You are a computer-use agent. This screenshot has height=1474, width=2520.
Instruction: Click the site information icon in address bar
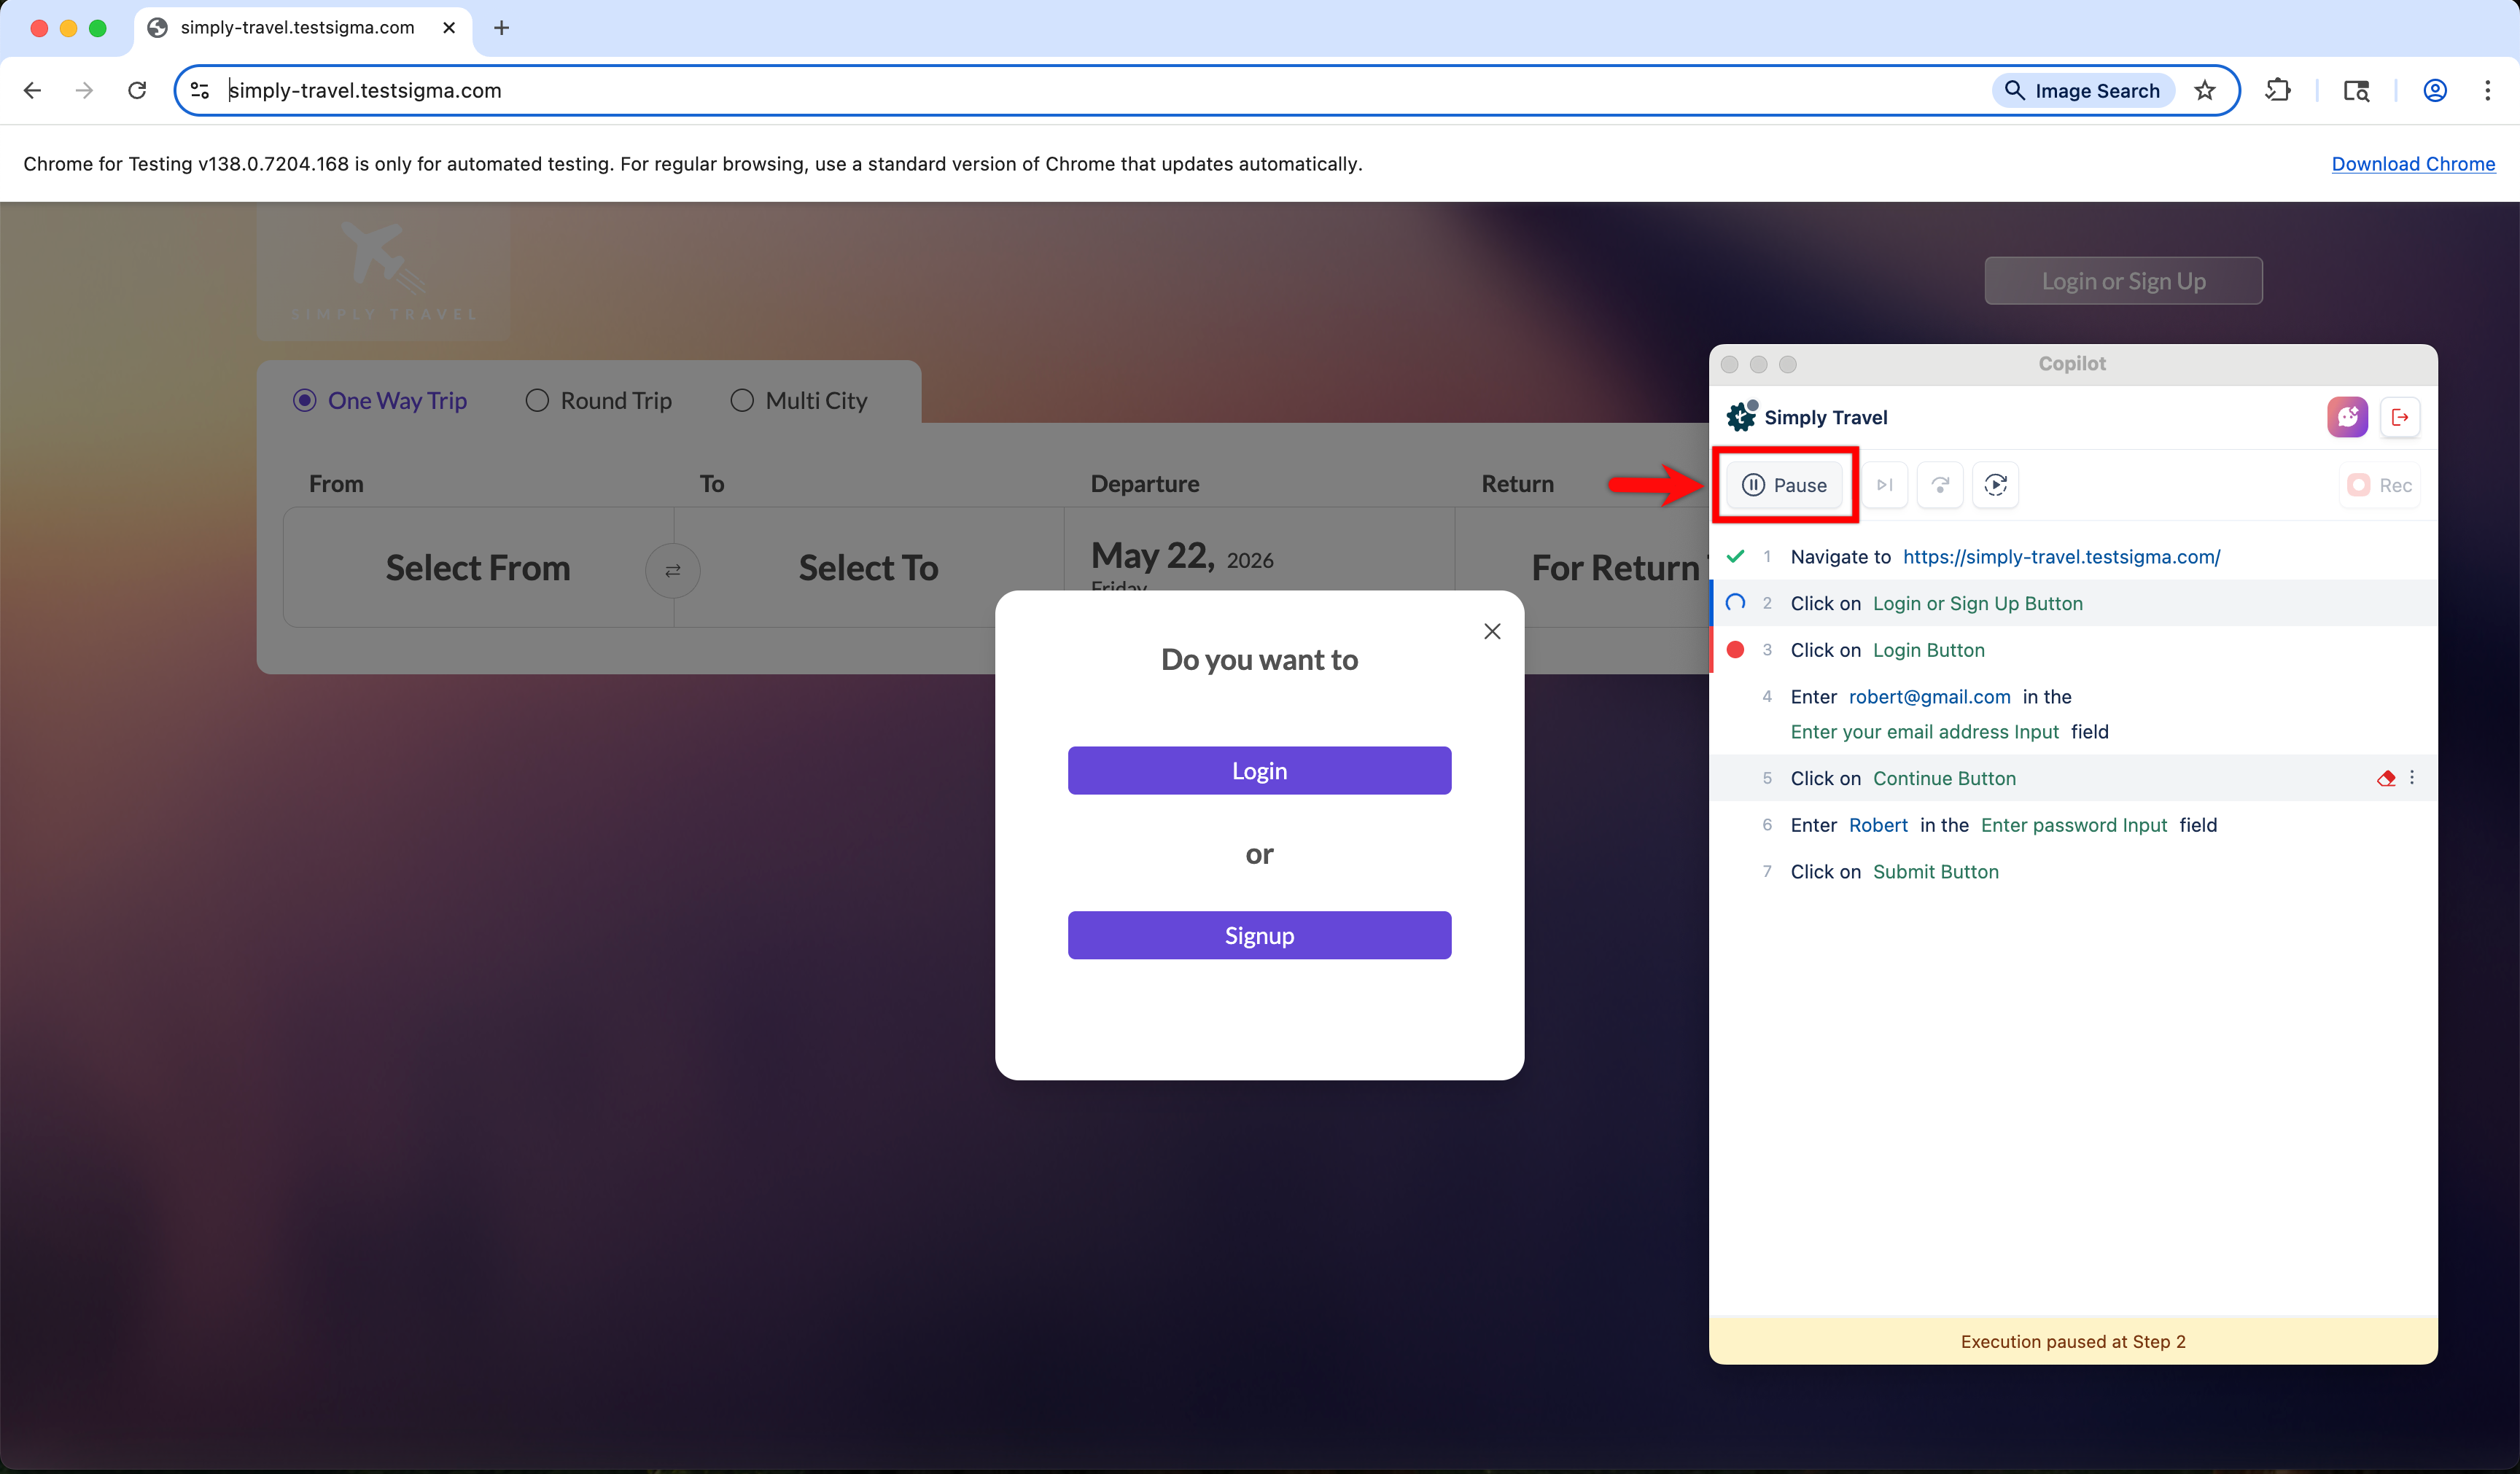coord(200,91)
